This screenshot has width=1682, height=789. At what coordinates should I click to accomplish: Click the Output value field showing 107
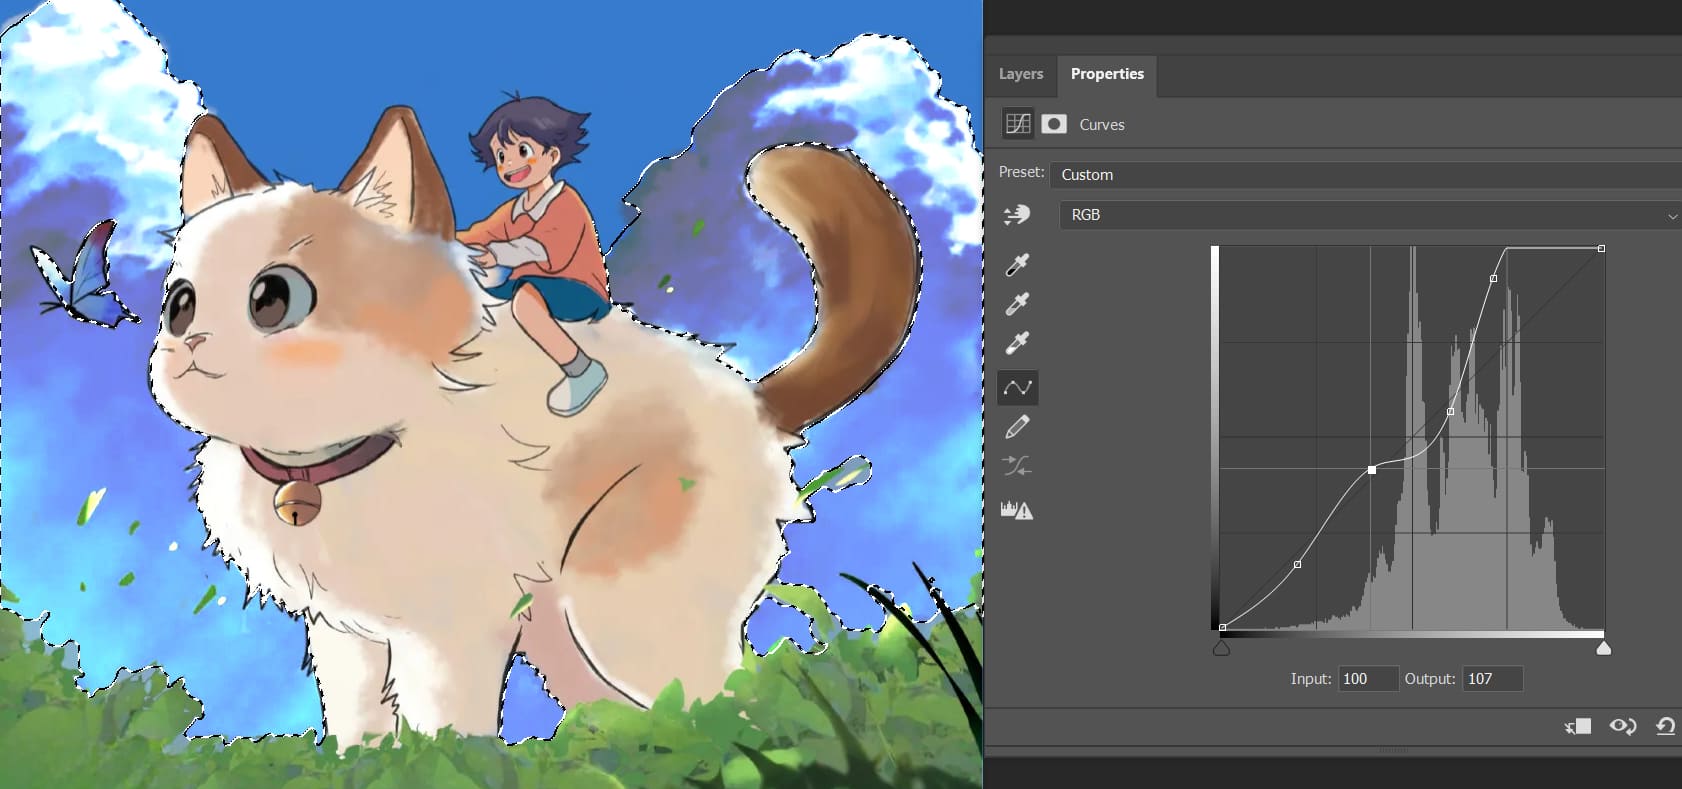click(x=1493, y=679)
